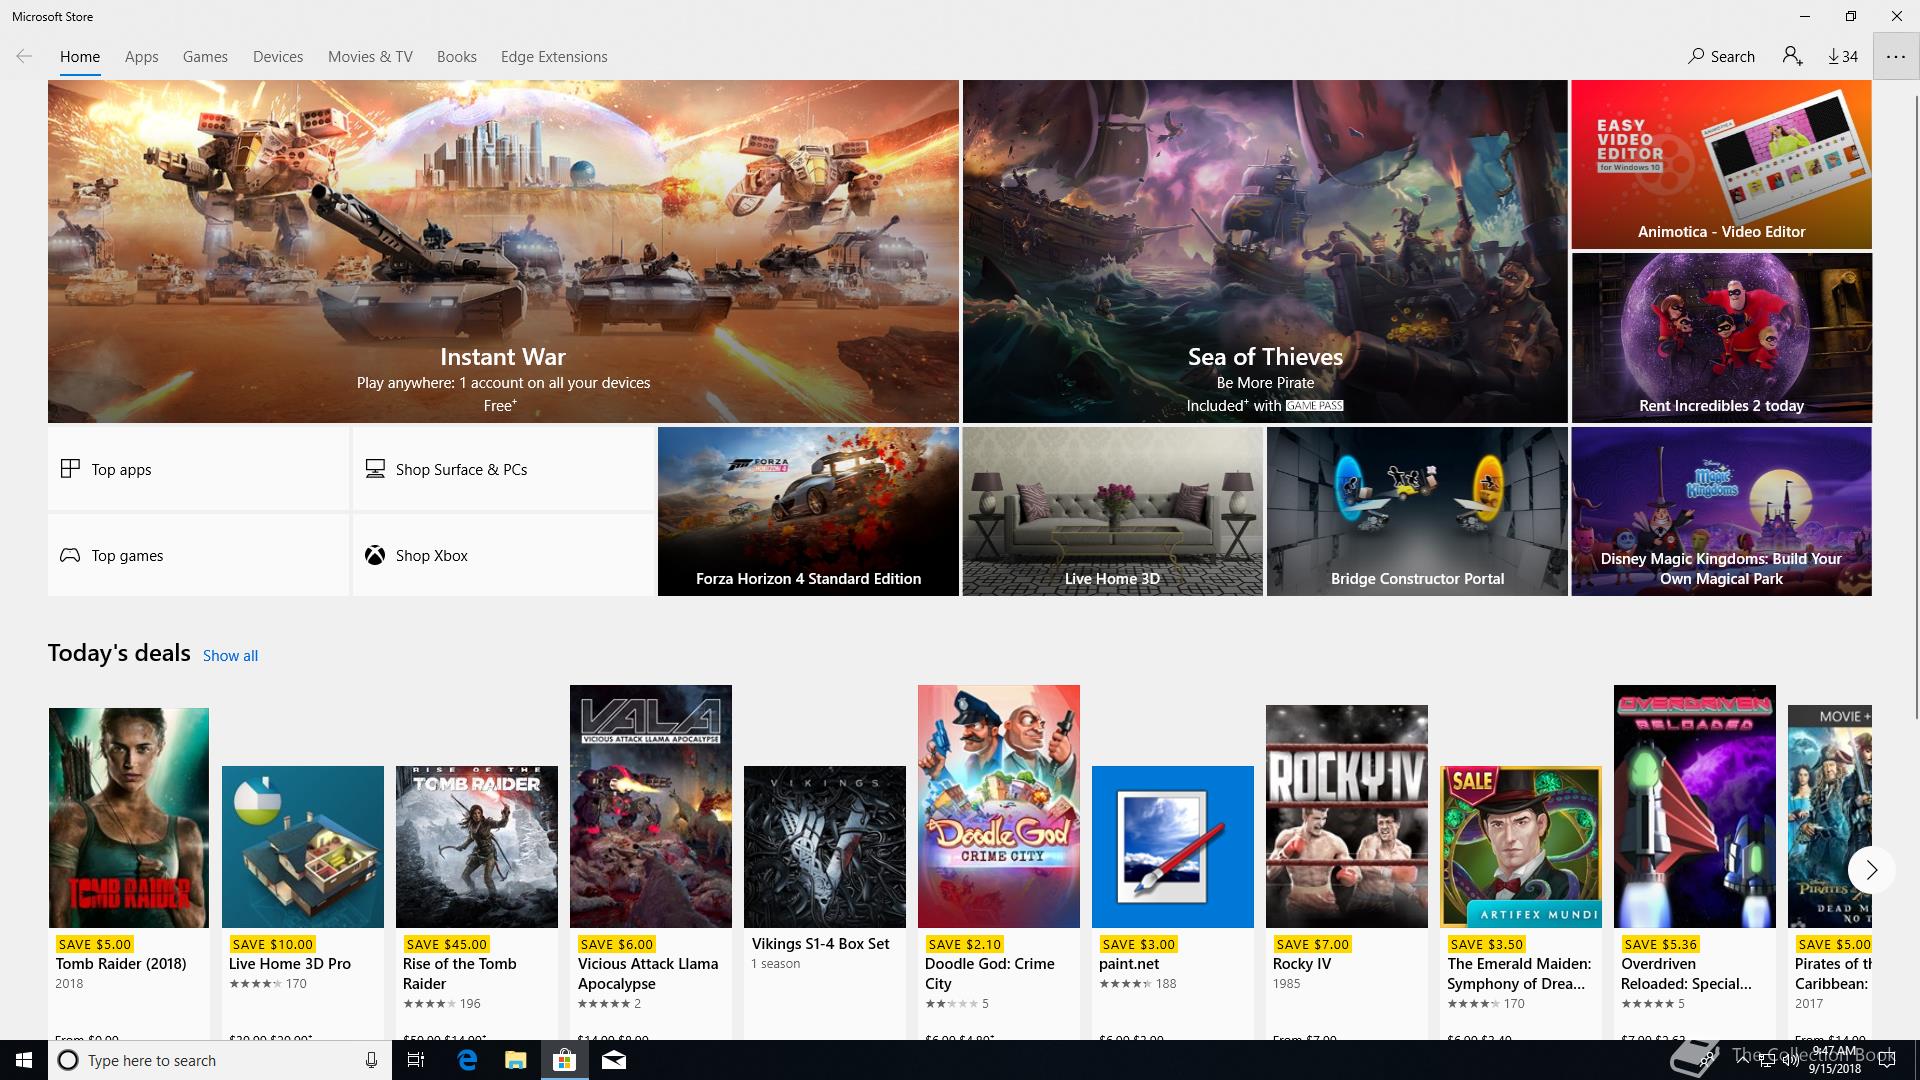Click the Vikings S1-4 Box Set title

[x=820, y=944]
